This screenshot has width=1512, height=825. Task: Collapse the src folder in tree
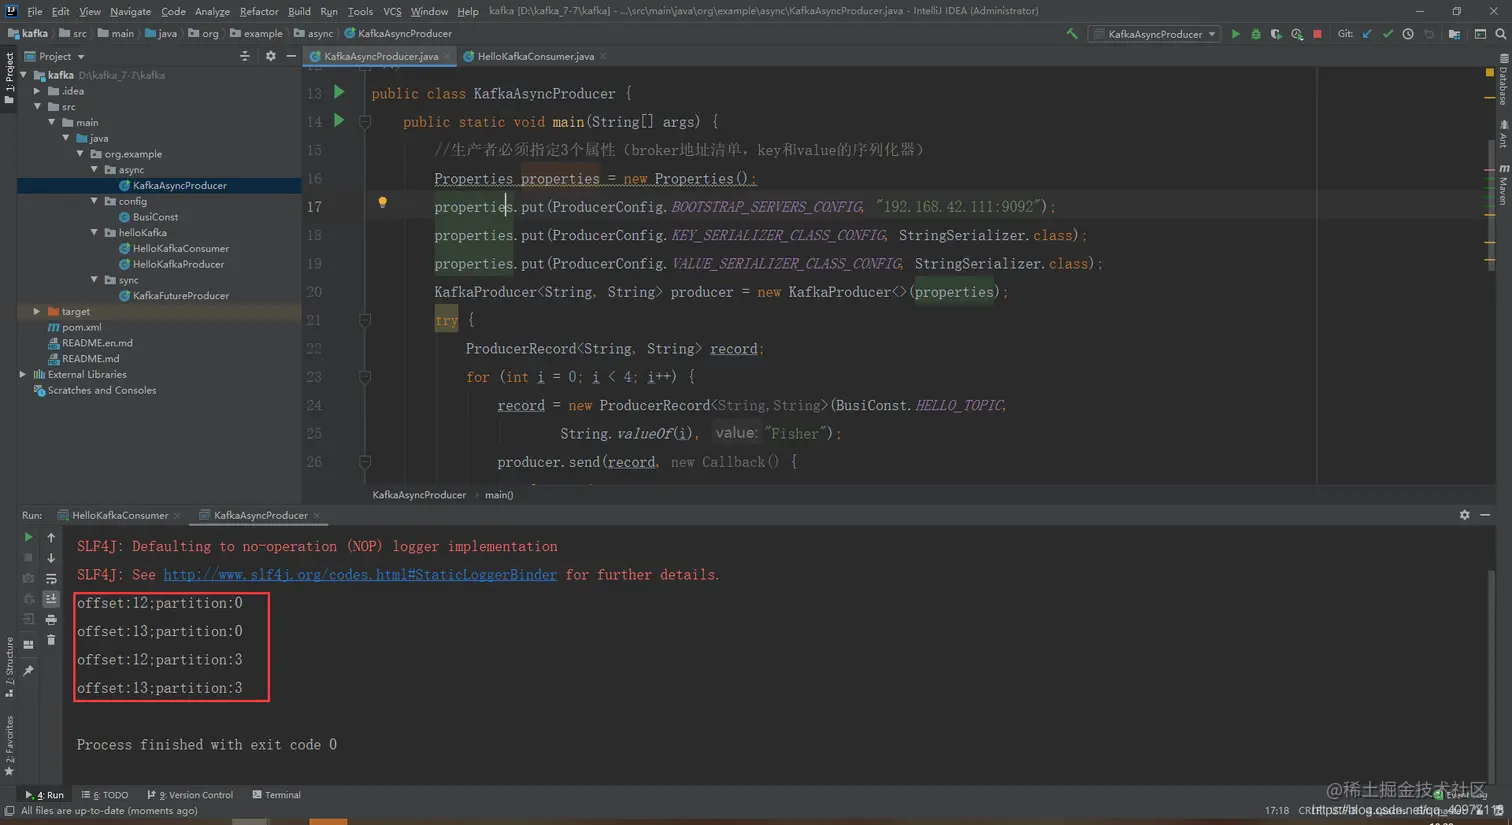[38, 107]
